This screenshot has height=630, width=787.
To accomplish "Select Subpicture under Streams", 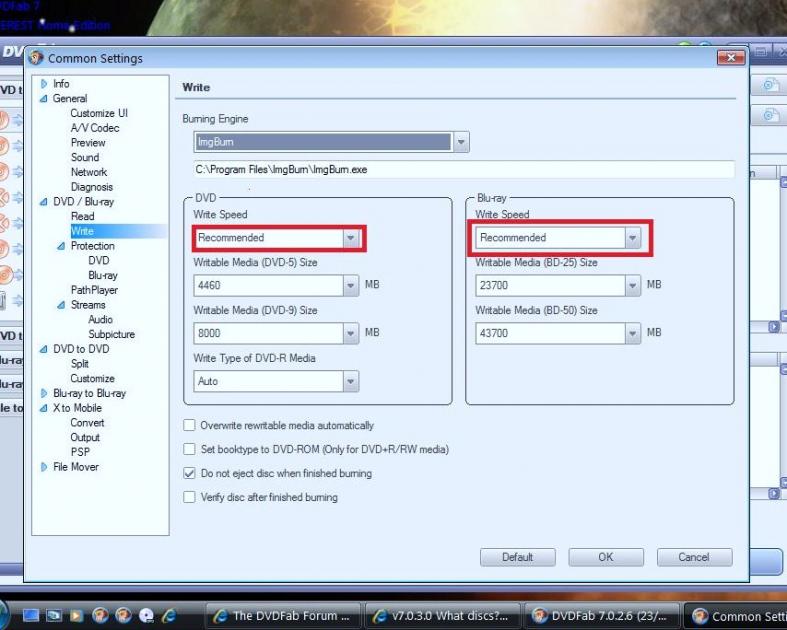I will point(111,334).
